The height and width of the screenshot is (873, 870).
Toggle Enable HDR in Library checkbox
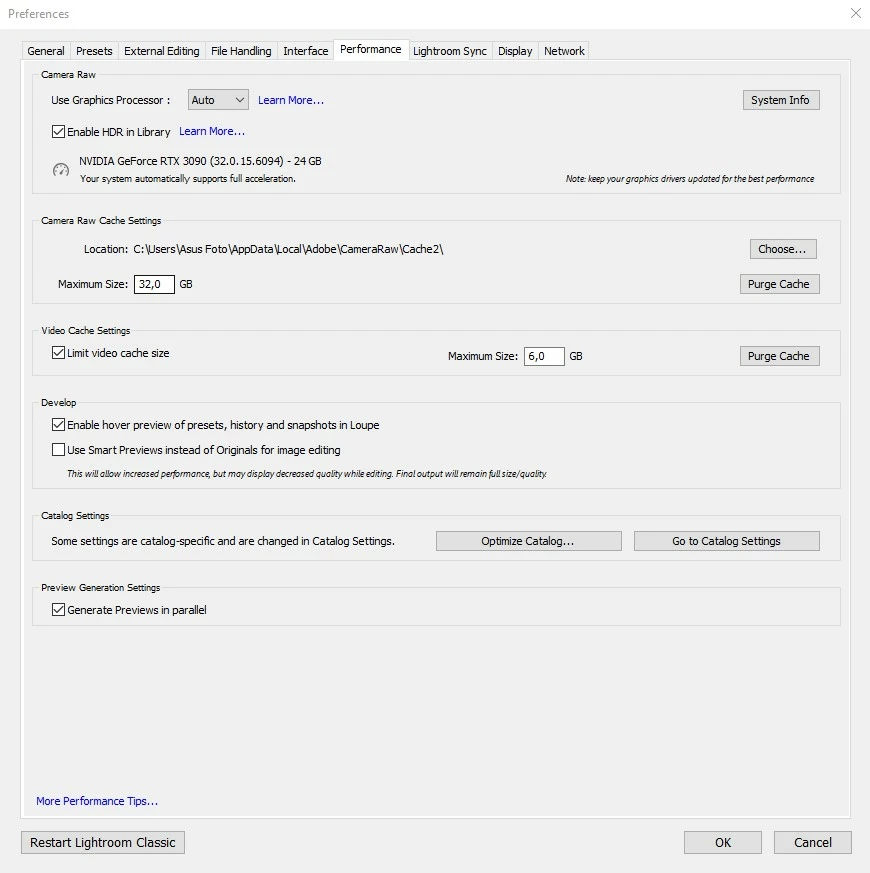58,131
